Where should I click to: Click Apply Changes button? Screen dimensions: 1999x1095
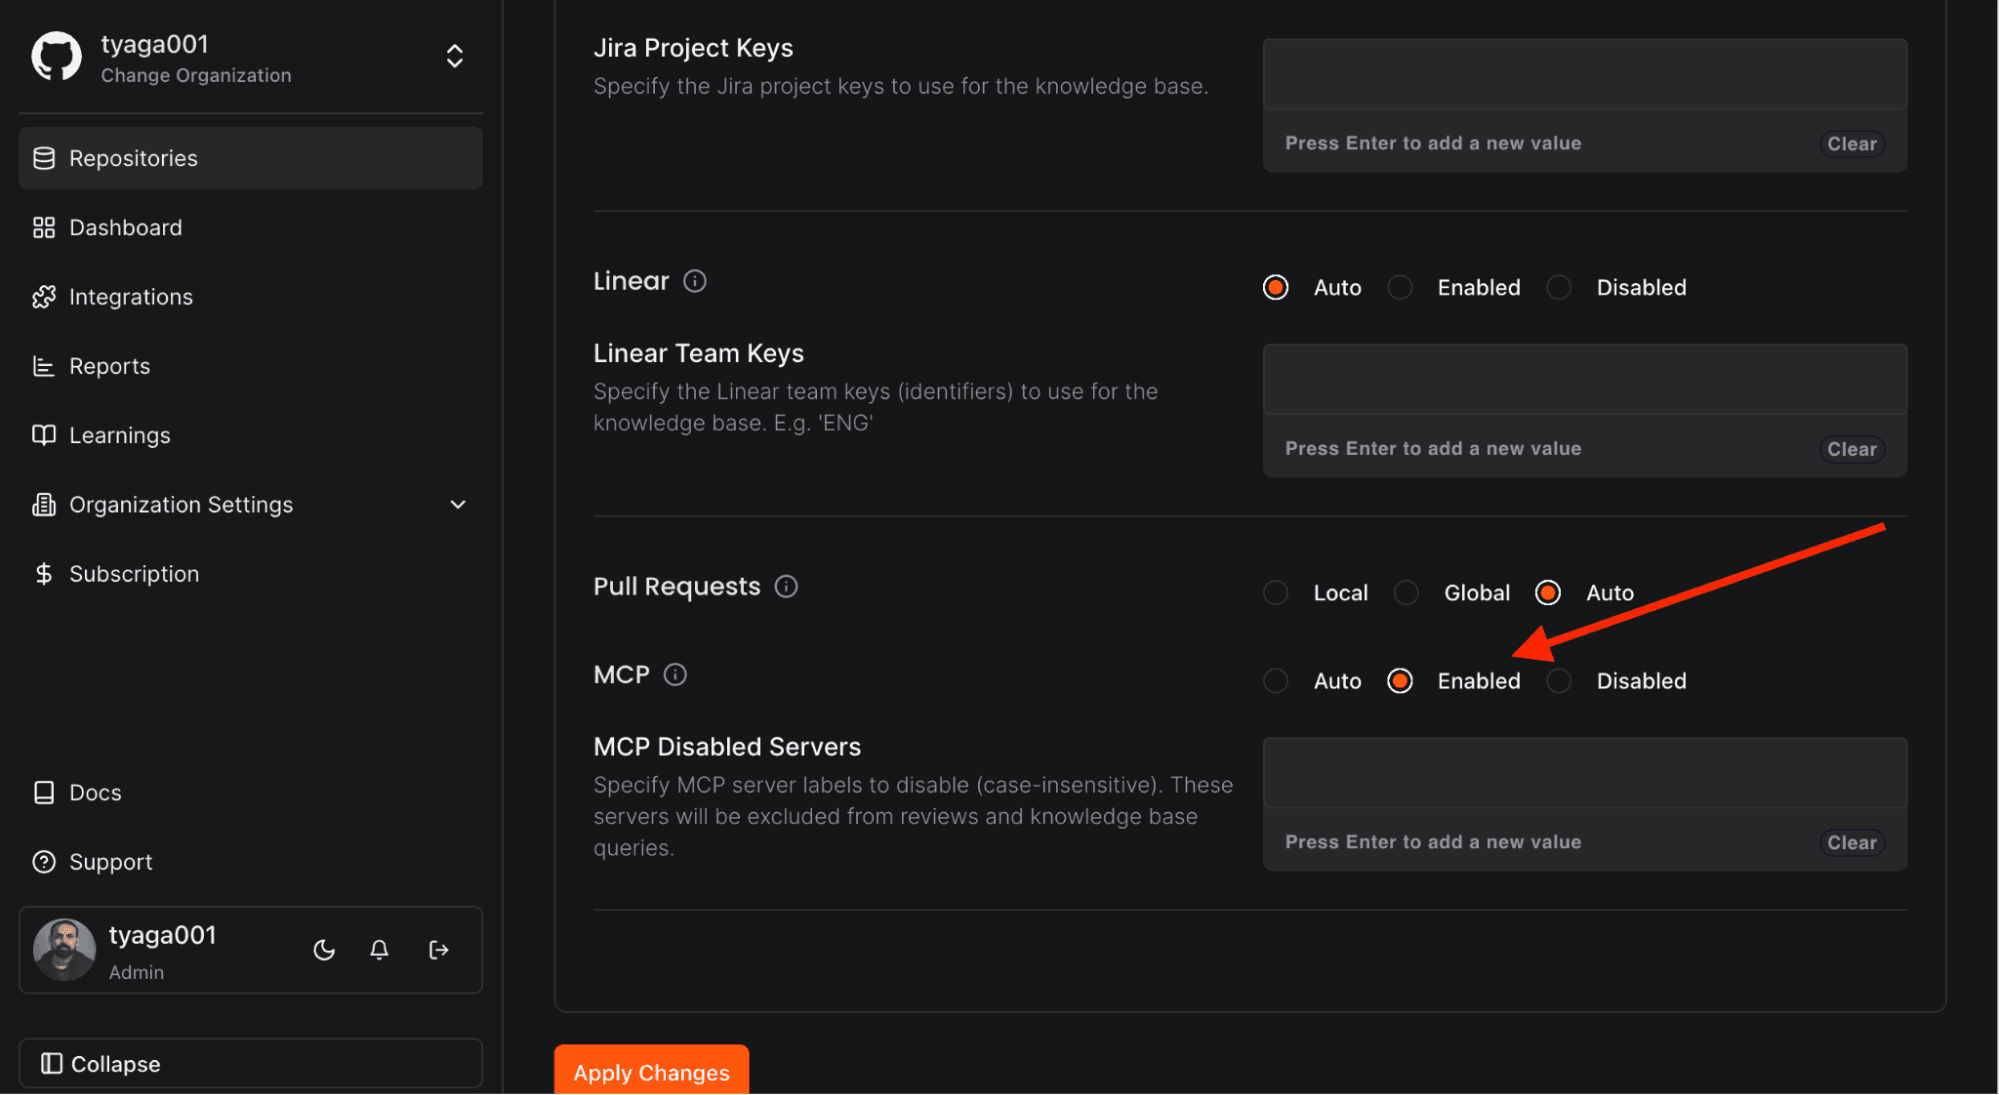click(x=651, y=1072)
